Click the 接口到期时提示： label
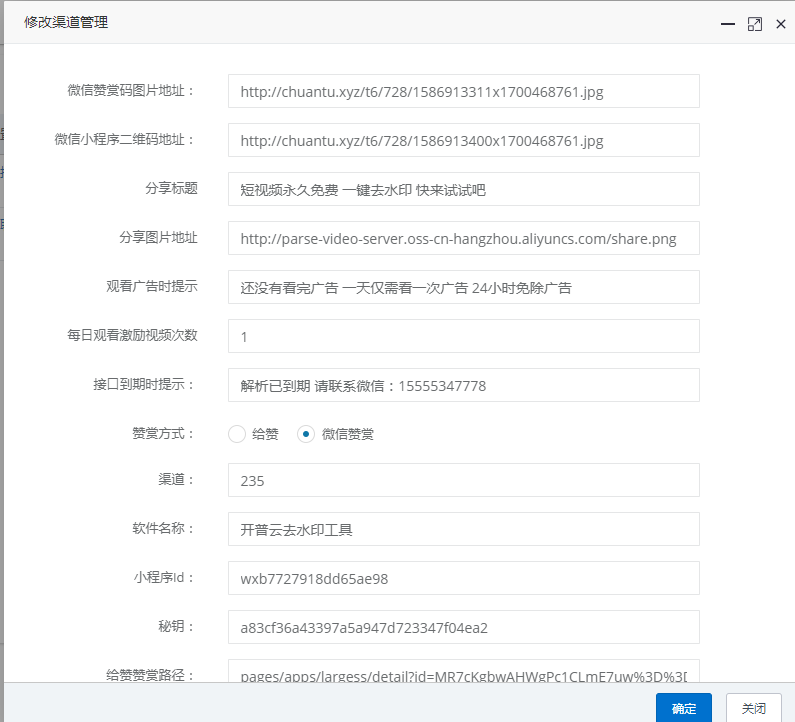This screenshot has height=722, width=795. click(144, 384)
